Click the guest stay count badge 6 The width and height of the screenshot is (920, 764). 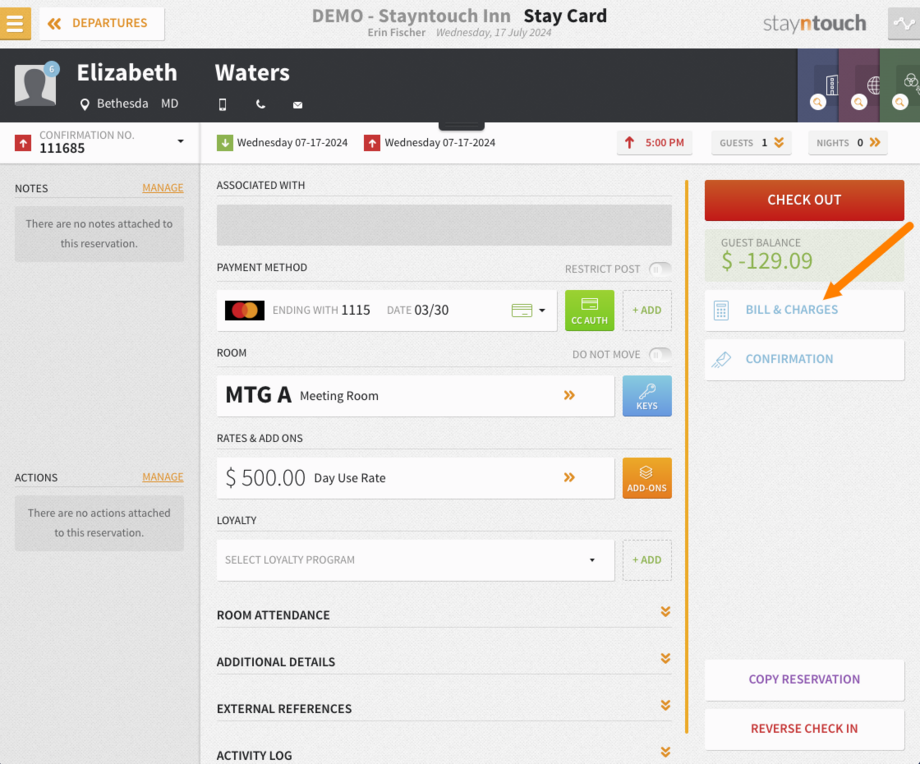(x=52, y=69)
